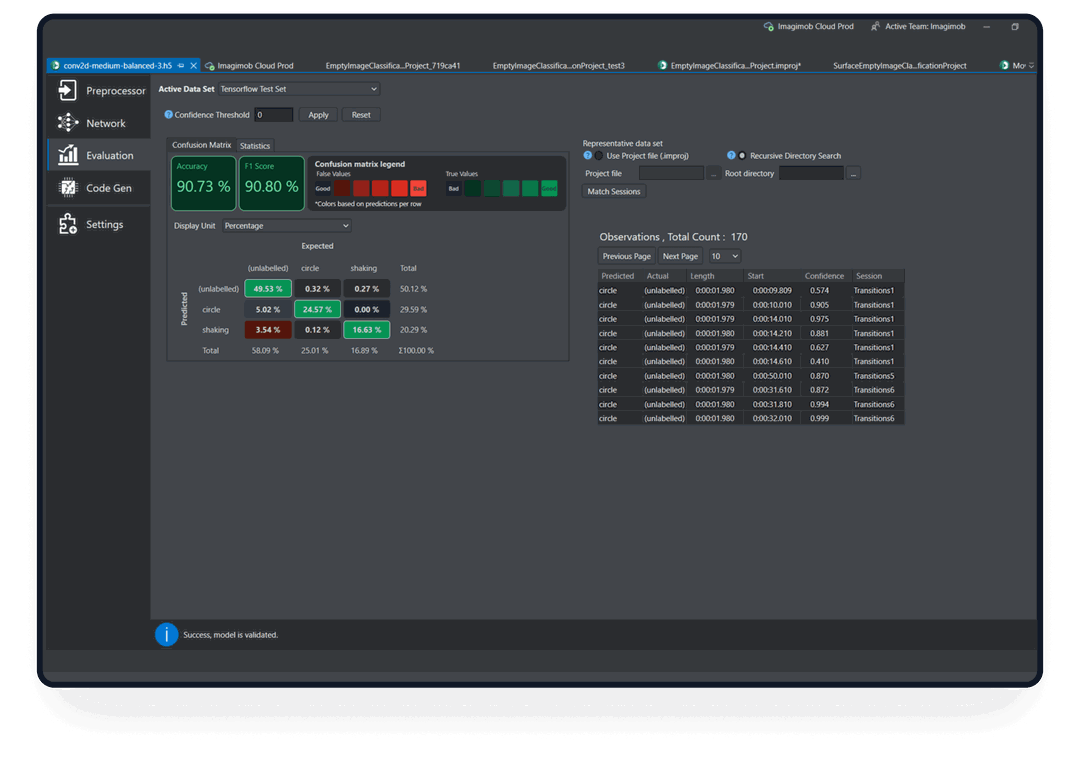Toggle the Recursive Directory Search option
Image resolution: width=1080 pixels, height=763 pixels.
742,156
